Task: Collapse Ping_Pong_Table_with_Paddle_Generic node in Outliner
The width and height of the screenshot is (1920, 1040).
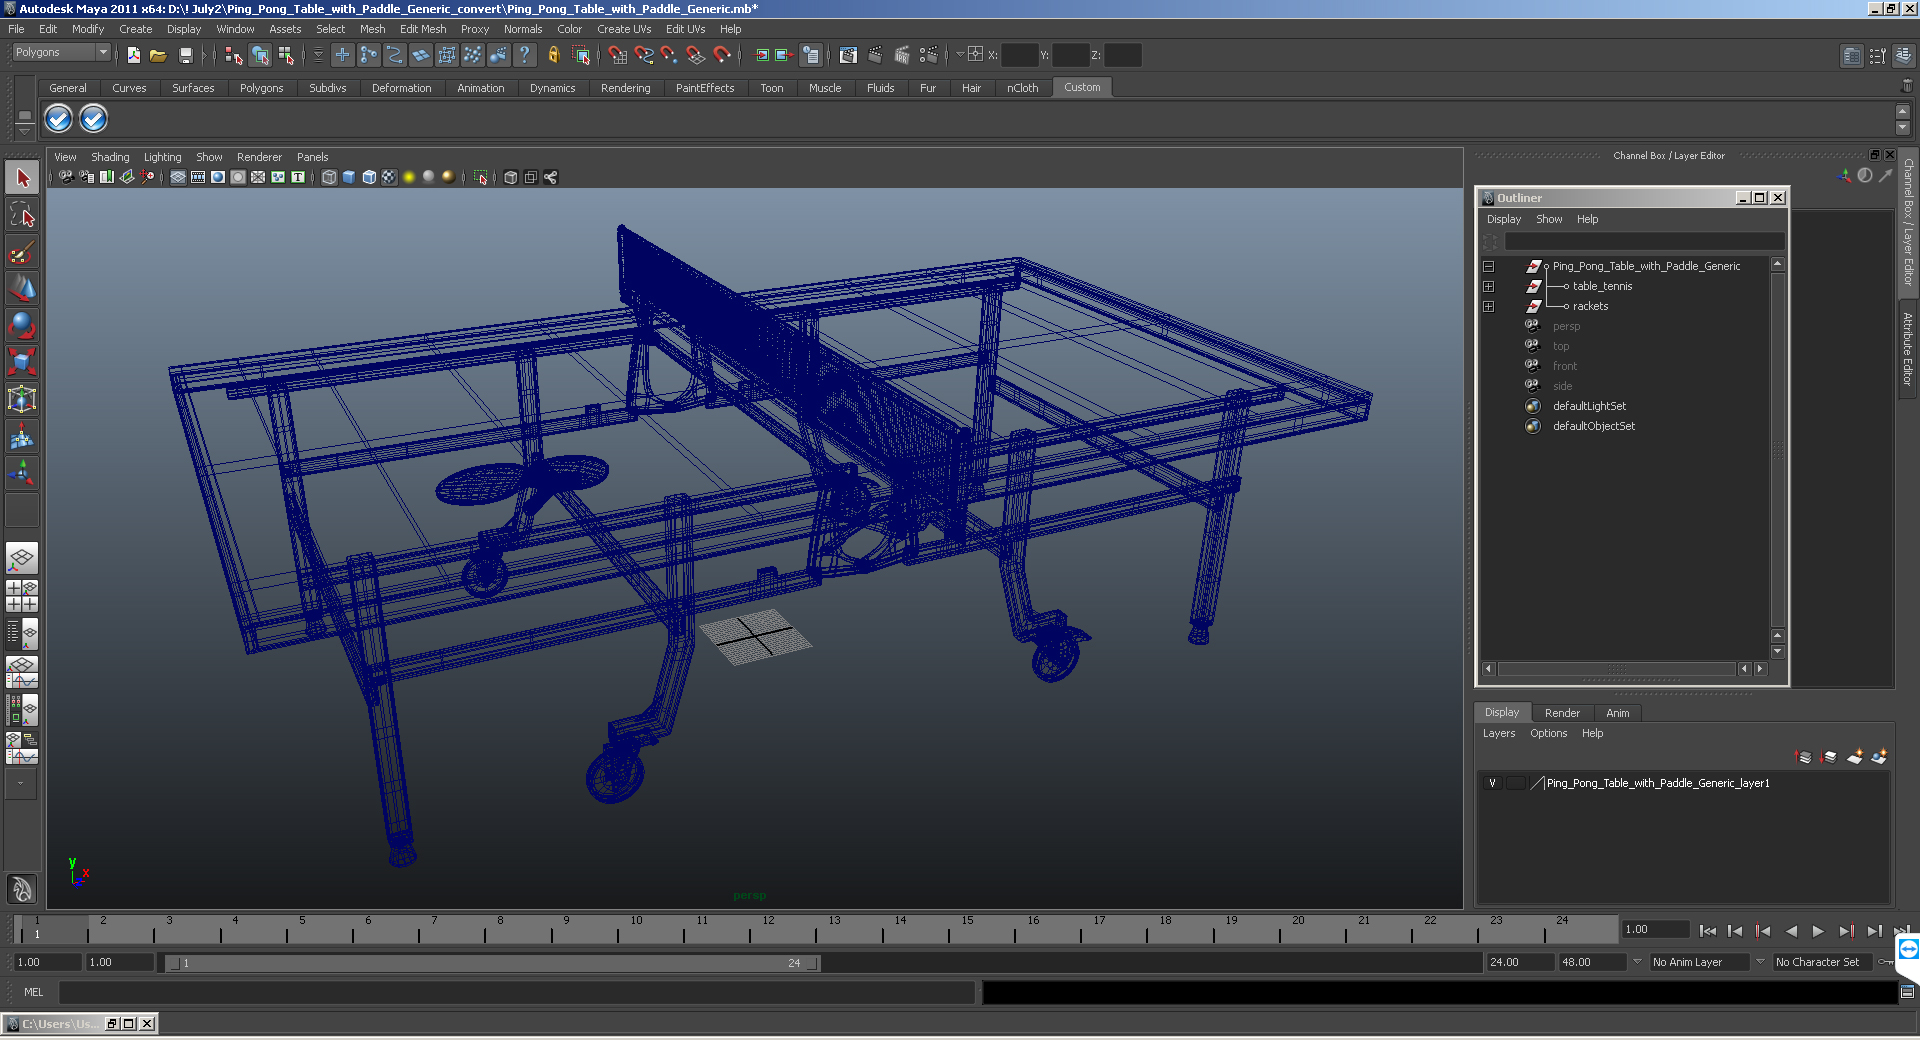Action: [x=1489, y=267]
